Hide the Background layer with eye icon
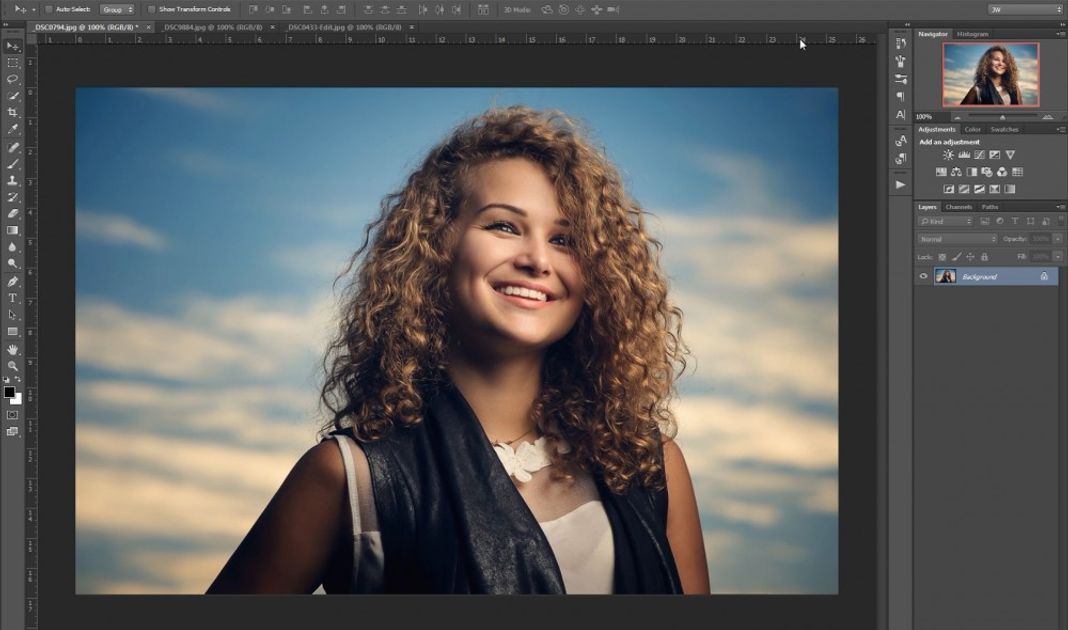Screen dimensions: 1068x630 click(923, 276)
